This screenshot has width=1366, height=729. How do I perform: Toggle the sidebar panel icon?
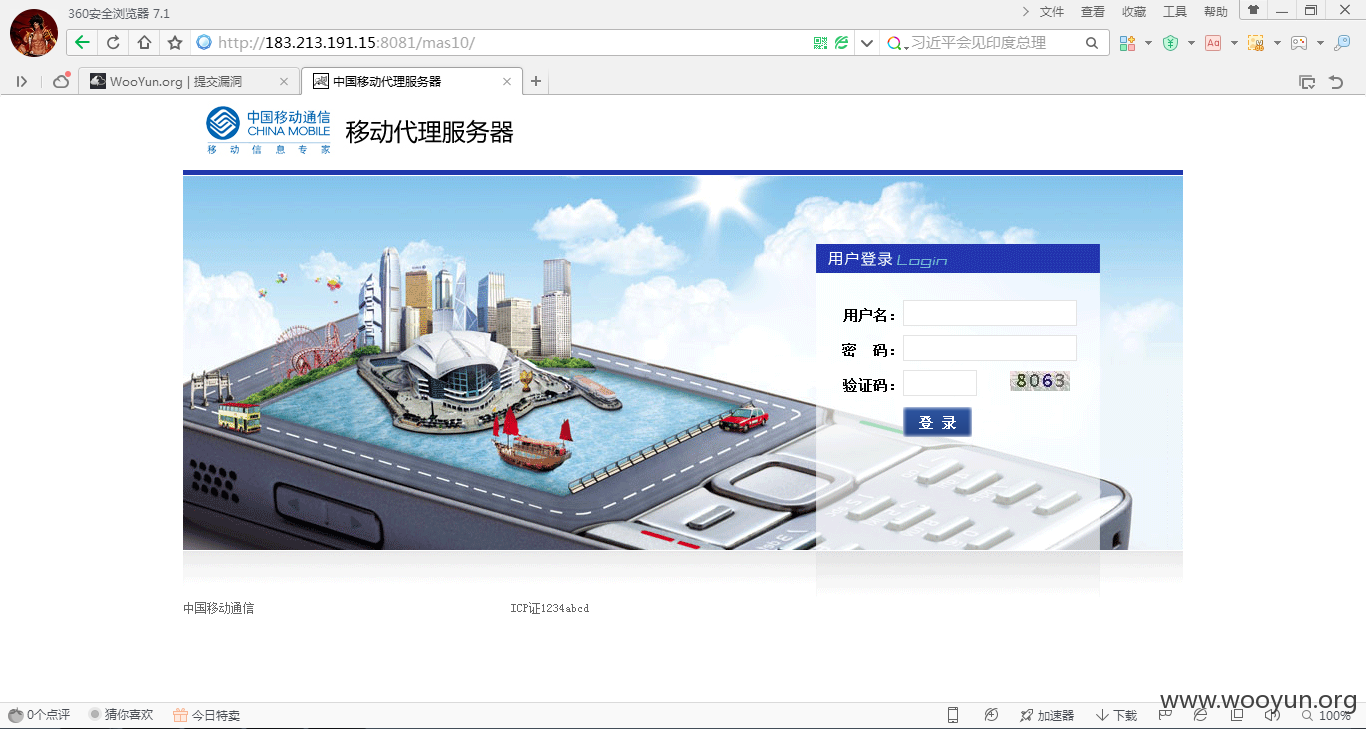(22, 81)
